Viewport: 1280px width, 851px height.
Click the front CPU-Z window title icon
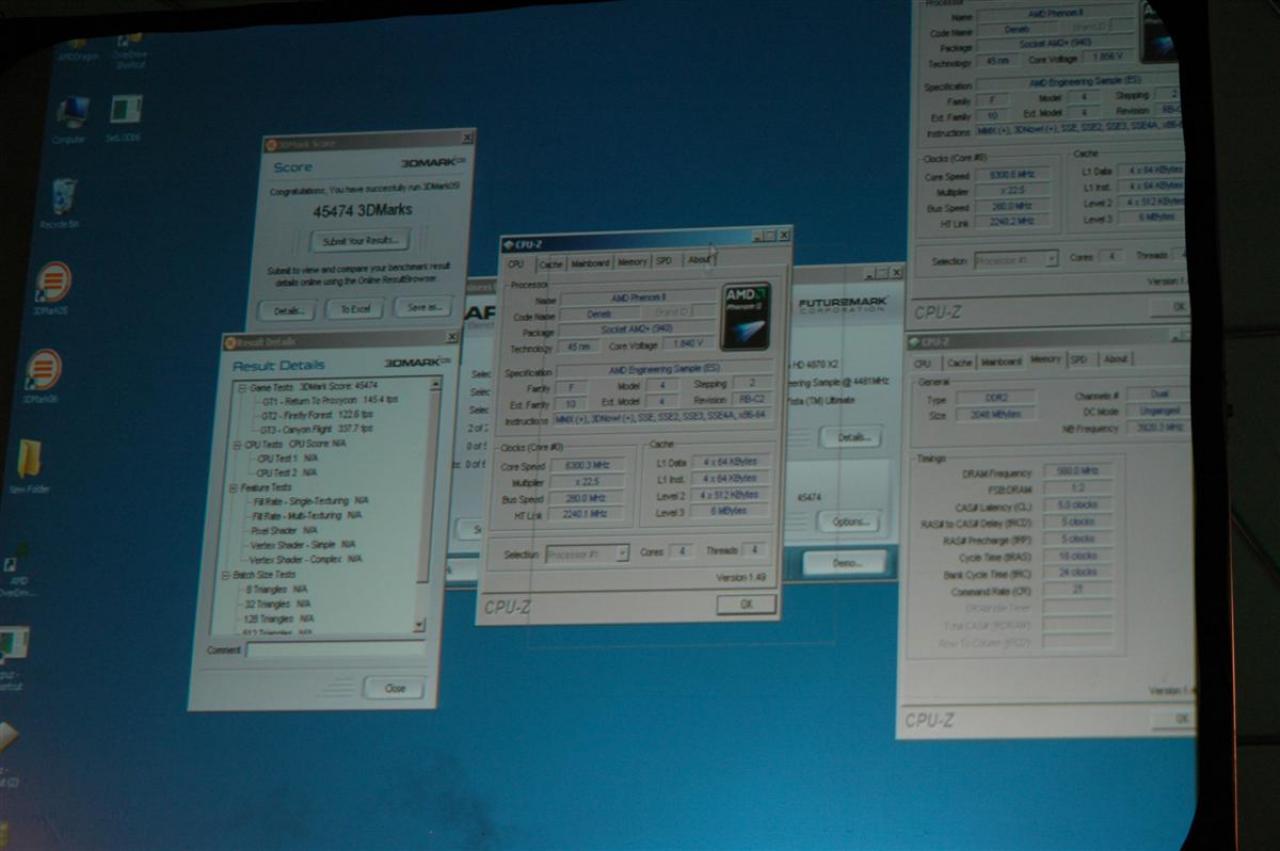508,245
